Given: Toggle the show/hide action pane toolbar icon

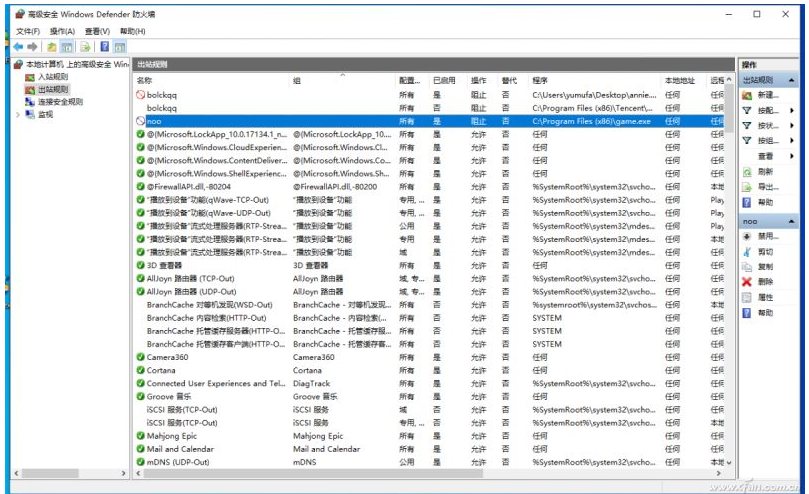Looking at the screenshot, I should click(x=120, y=47).
